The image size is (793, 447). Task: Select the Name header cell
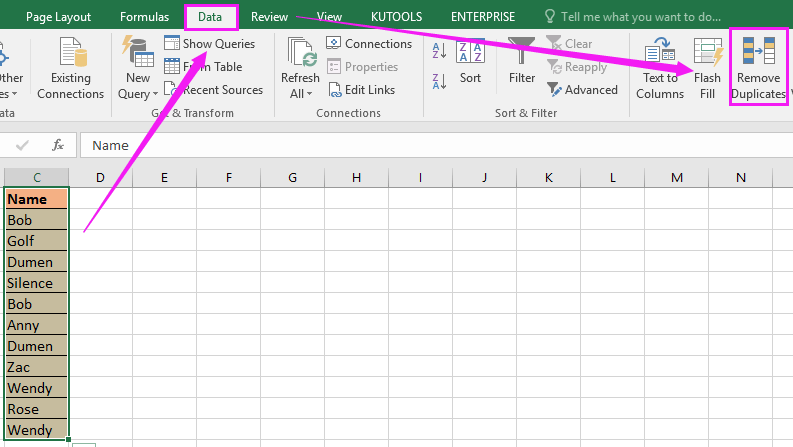[36, 199]
